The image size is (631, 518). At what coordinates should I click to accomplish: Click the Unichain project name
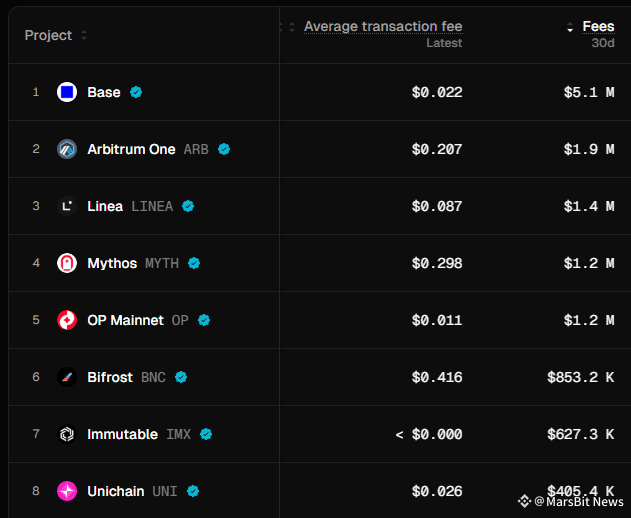pos(116,491)
